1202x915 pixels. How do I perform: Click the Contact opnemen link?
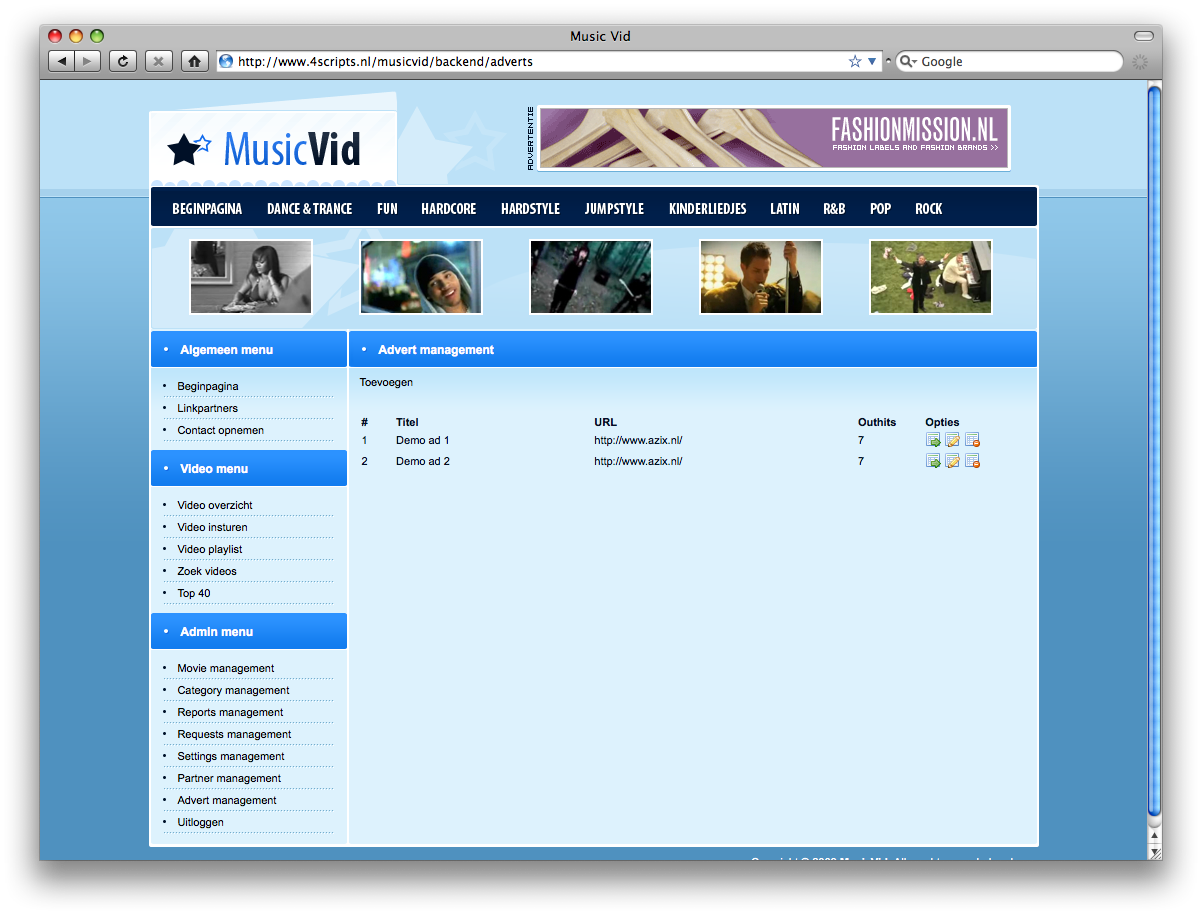[220, 430]
